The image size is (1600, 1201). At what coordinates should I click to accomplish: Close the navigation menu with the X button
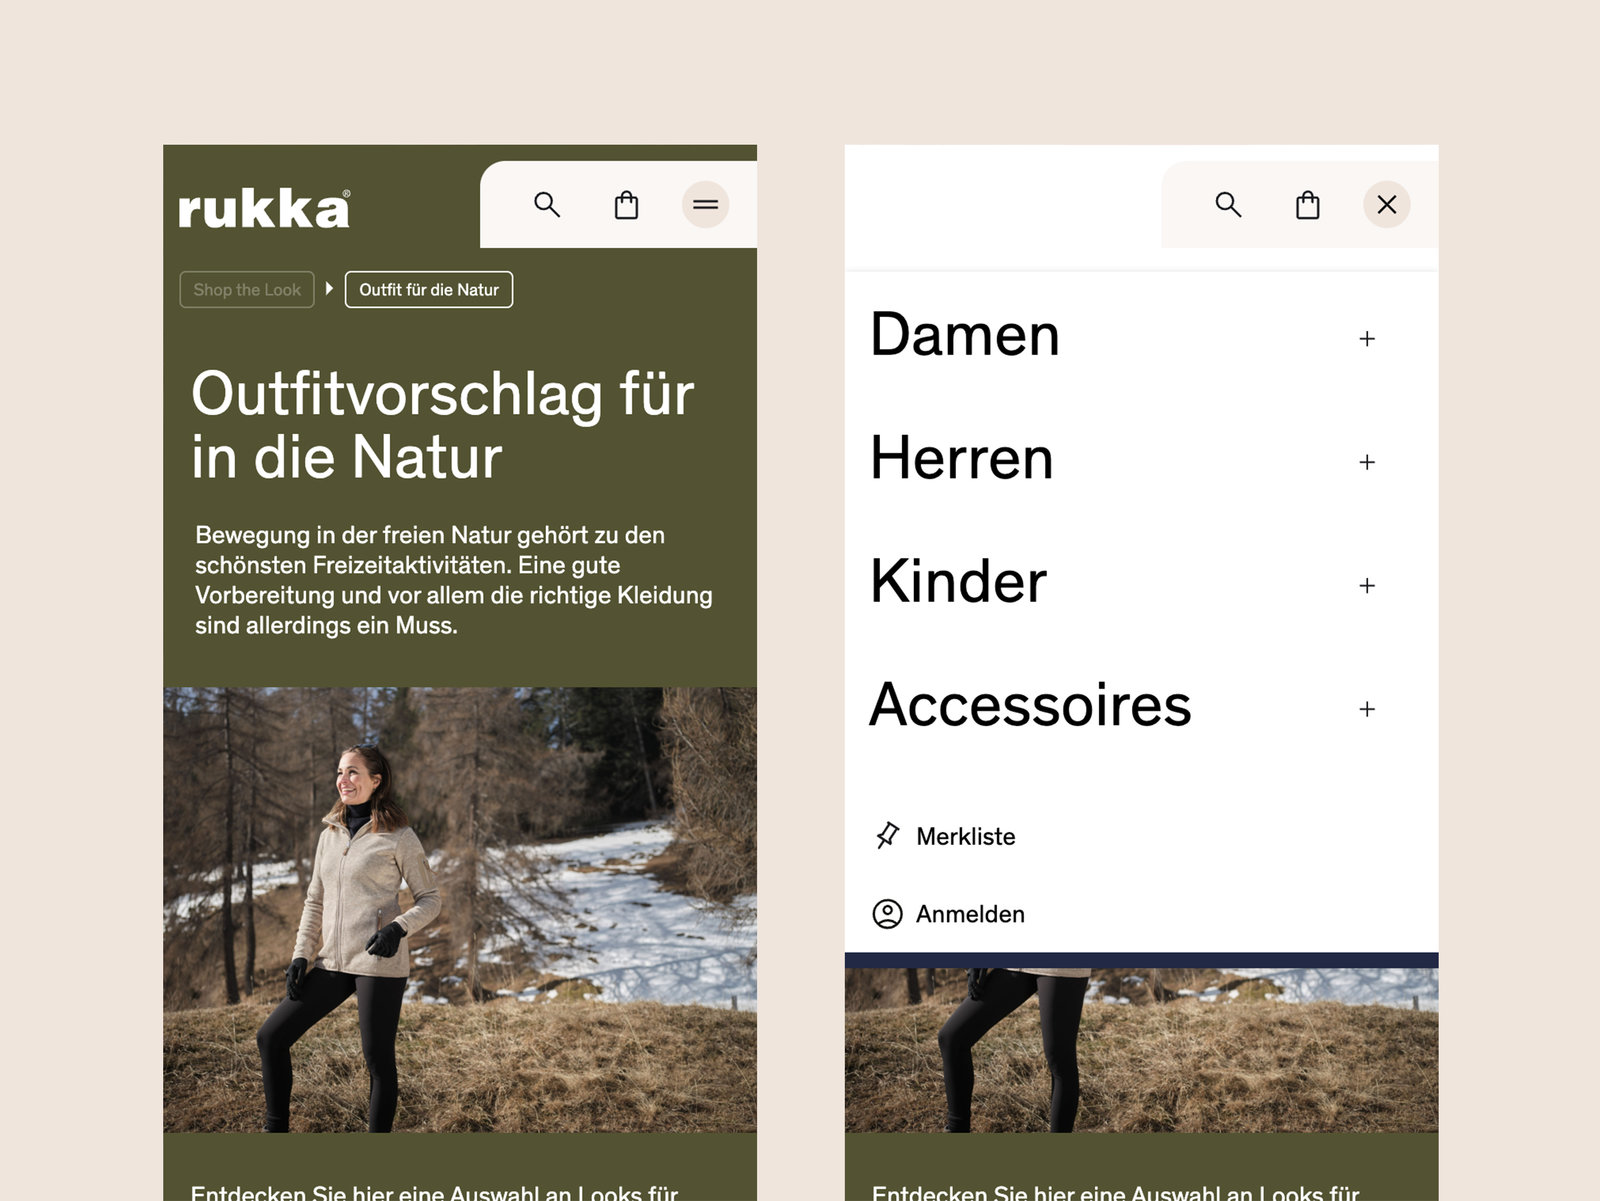click(1387, 205)
